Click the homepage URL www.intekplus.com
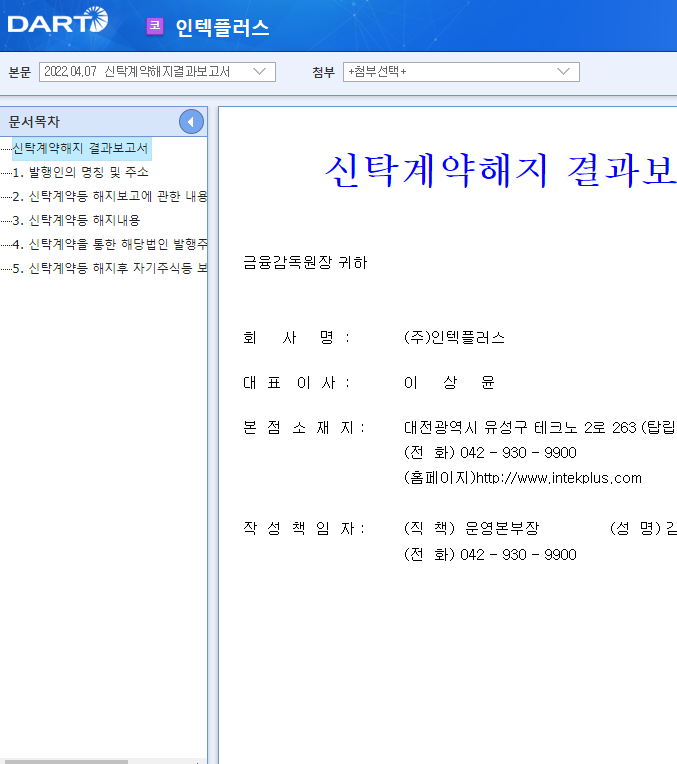677x764 pixels. [x=559, y=478]
